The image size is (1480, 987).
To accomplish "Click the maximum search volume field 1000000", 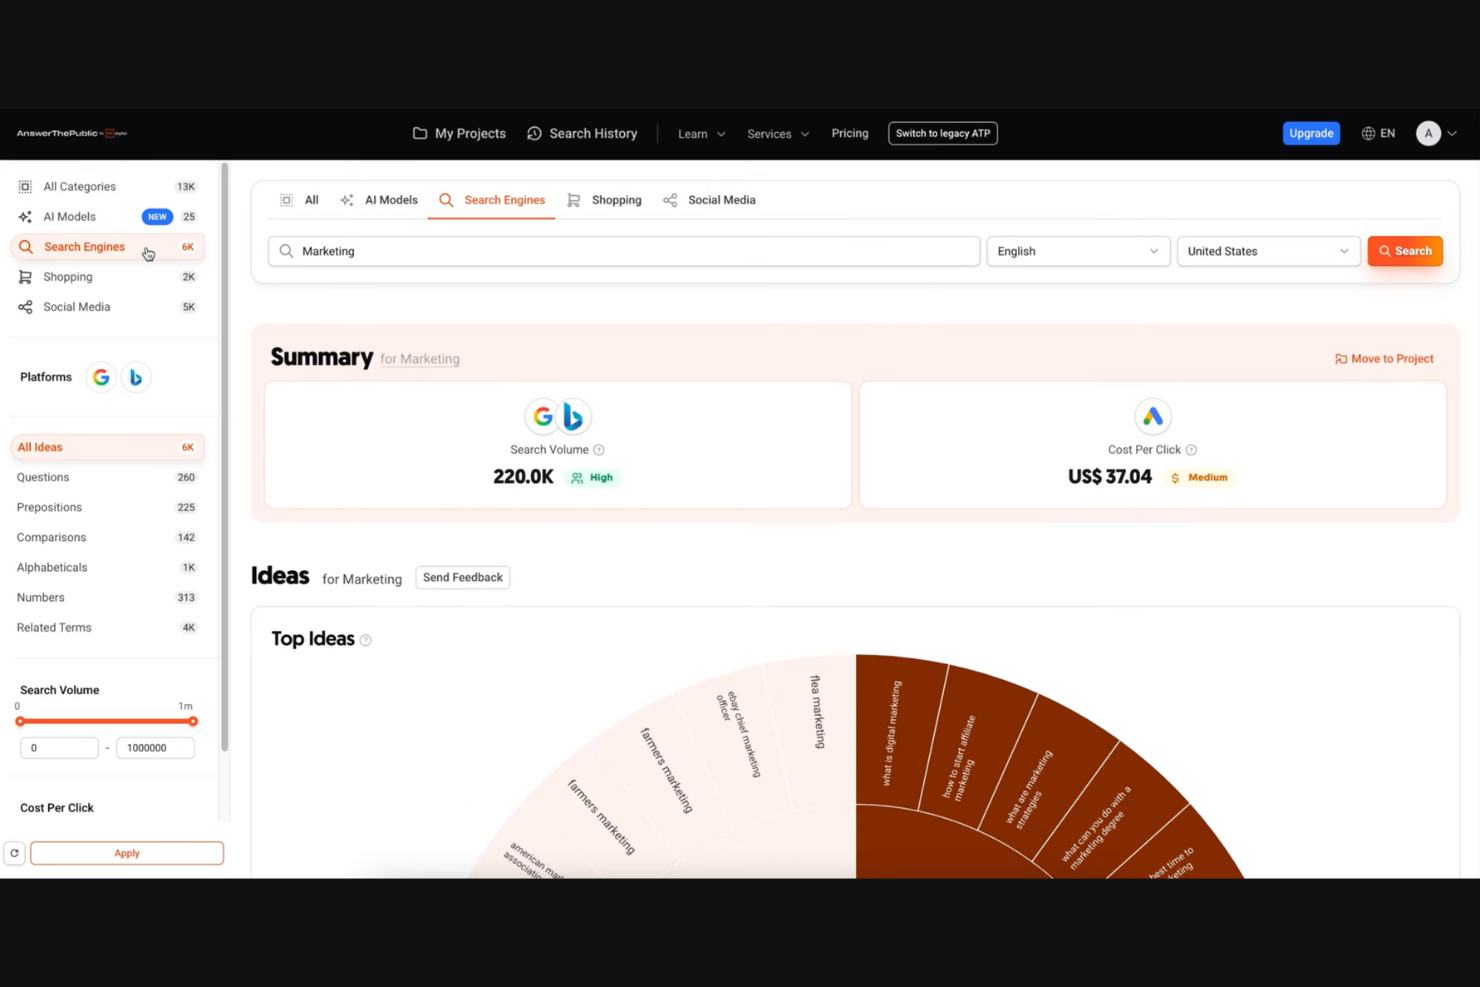I will point(155,747).
